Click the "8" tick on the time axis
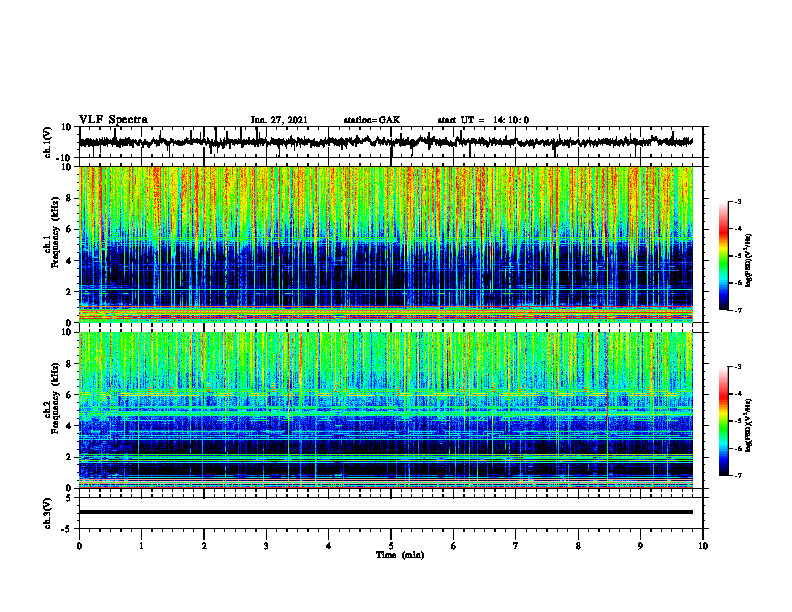792x612 pixels. [x=578, y=546]
